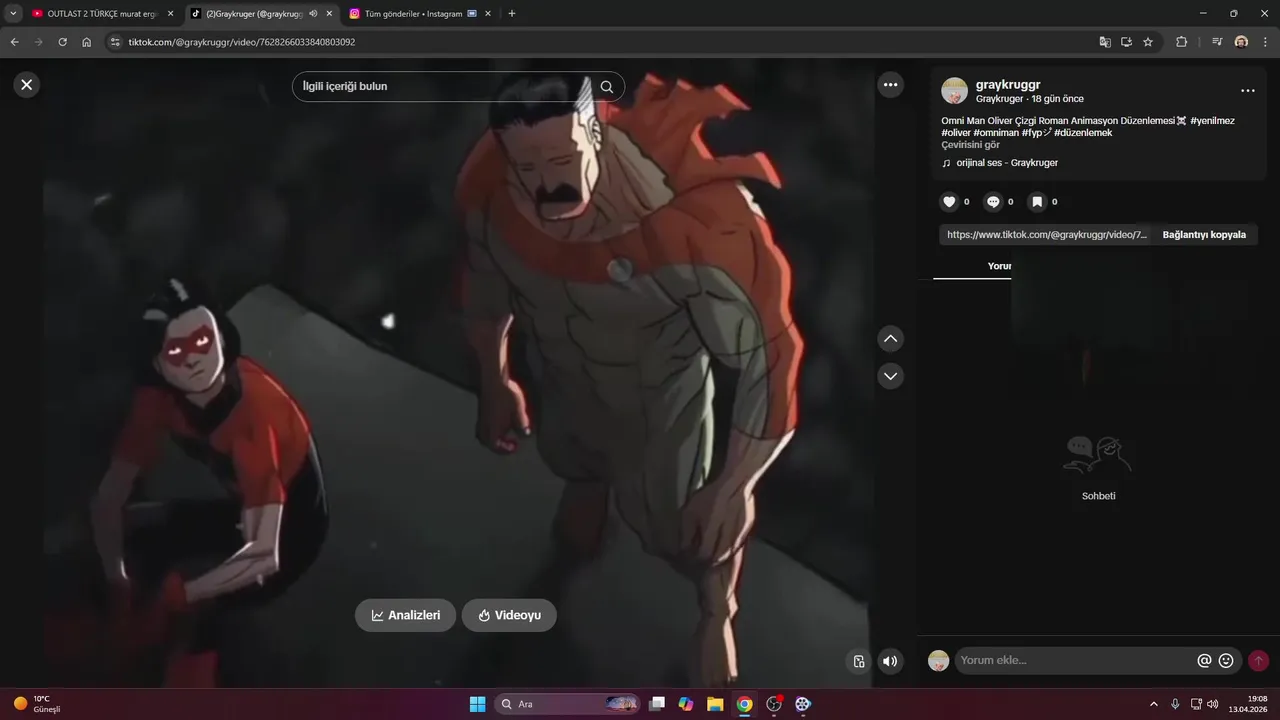Click the taskbar 'Ara' search box
Image resolution: width=1280 pixels, height=720 pixels.
point(567,704)
